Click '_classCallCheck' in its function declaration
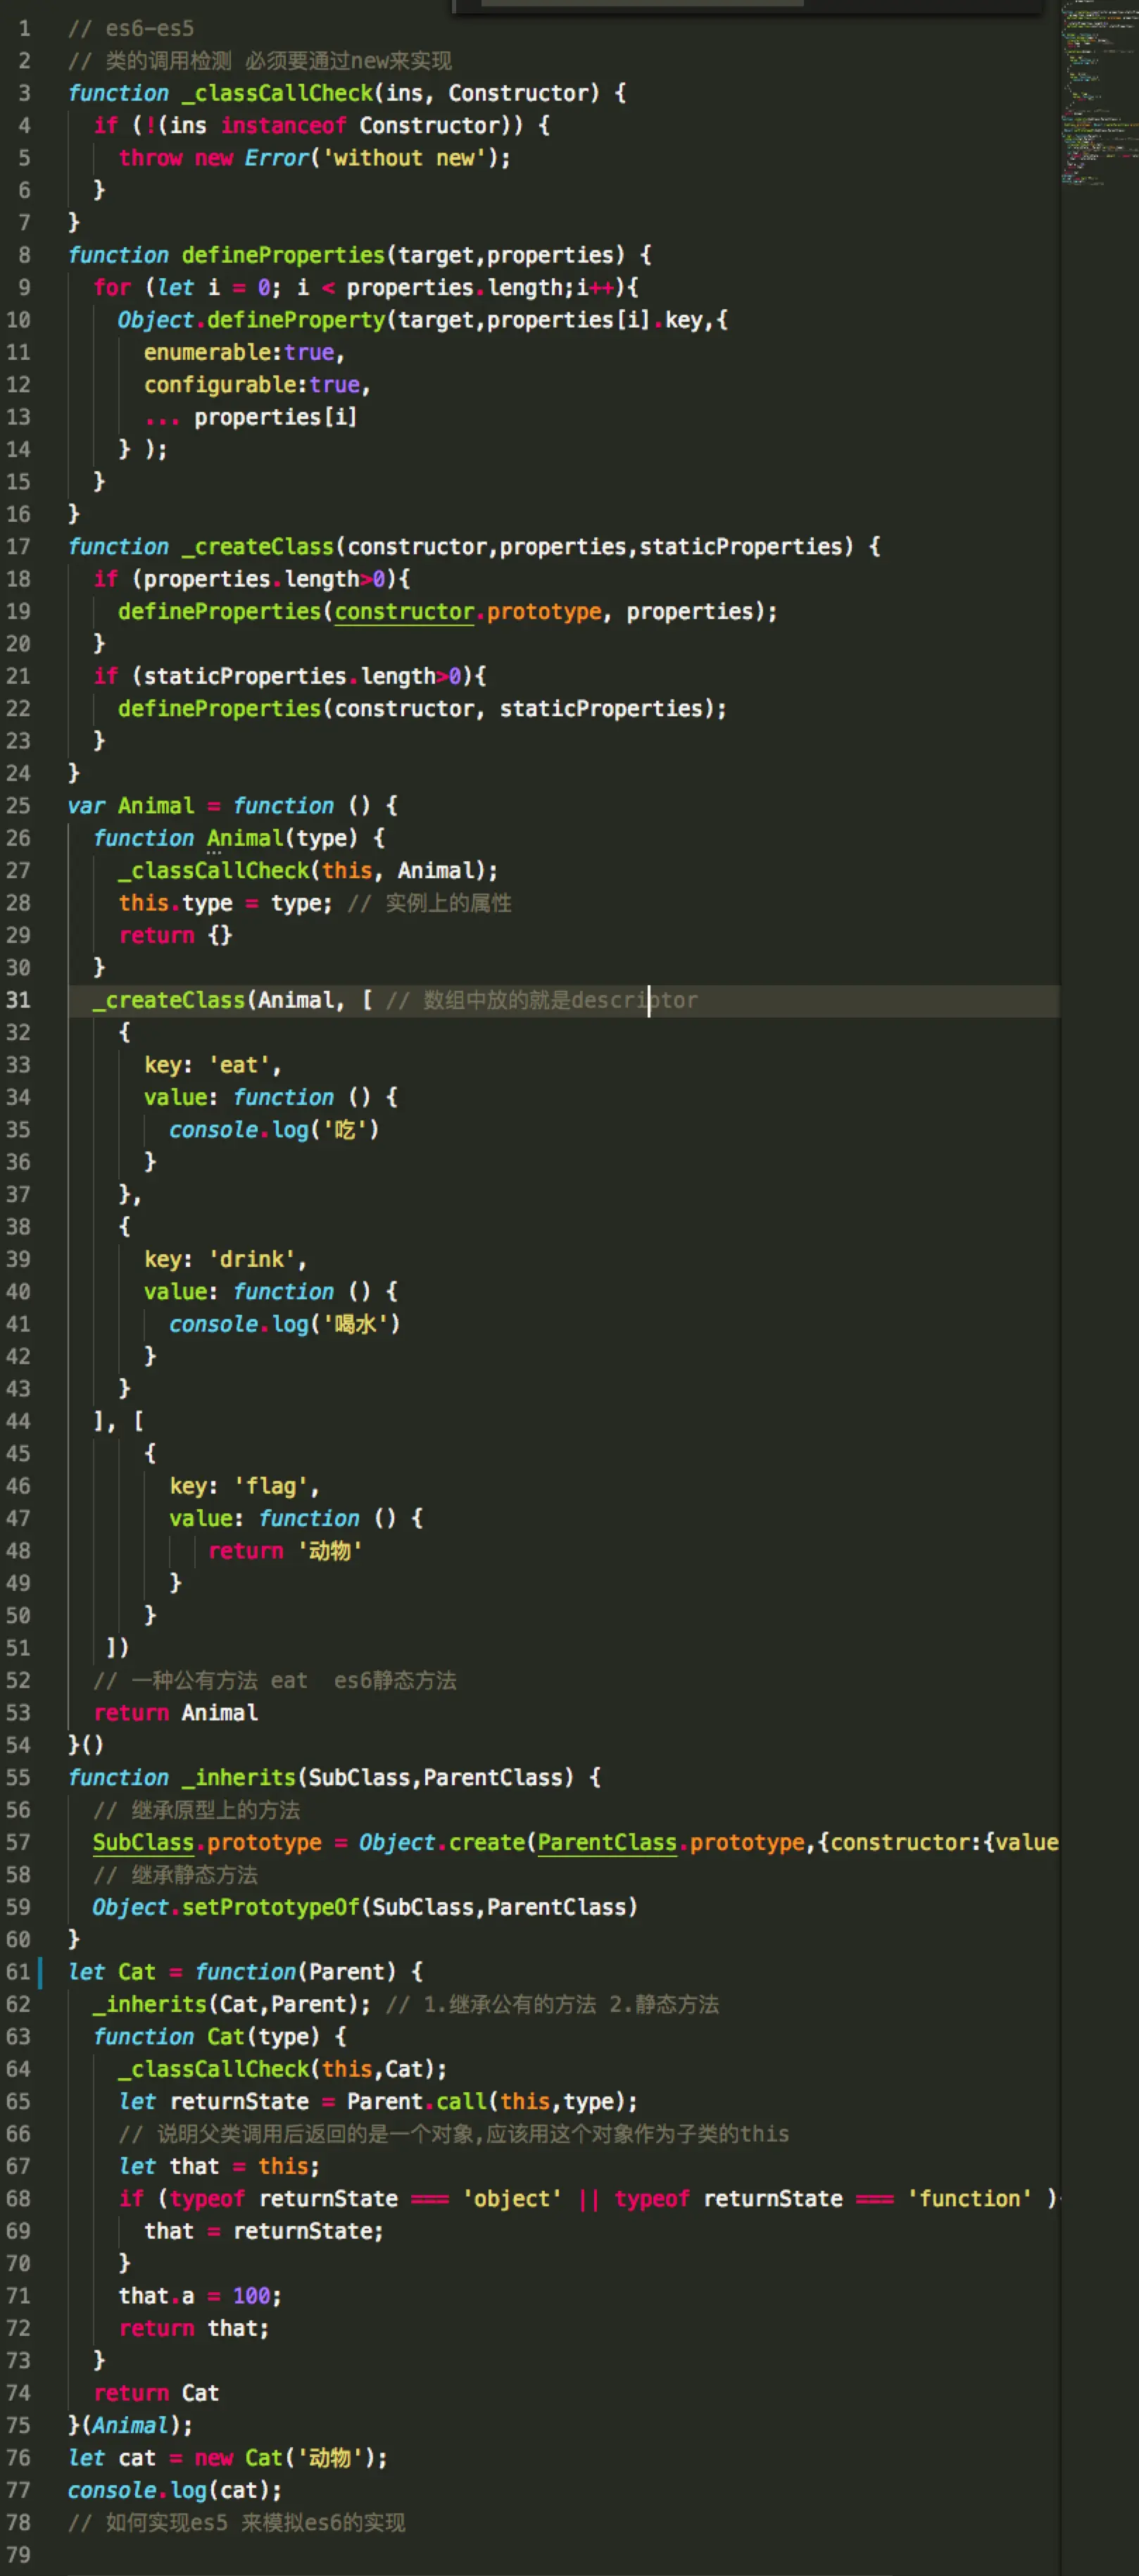This screenshot has height=2576, width=1139. tap(277, 93)
